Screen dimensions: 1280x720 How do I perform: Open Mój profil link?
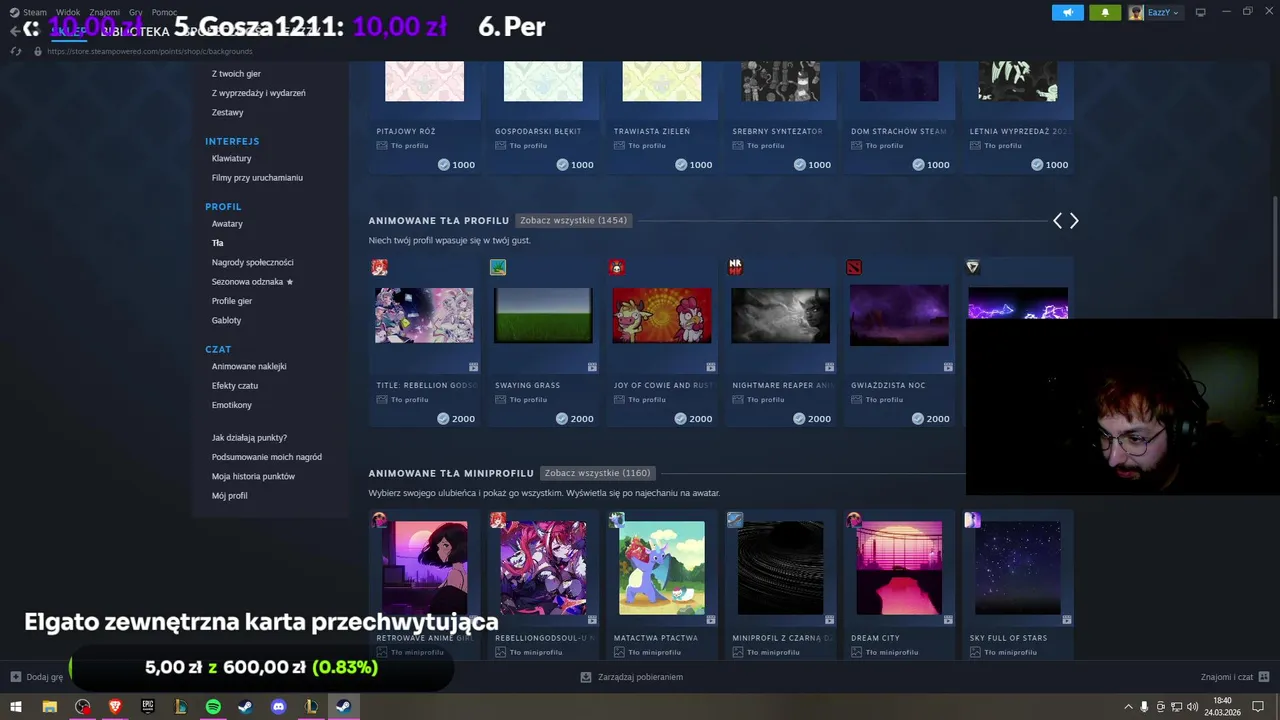tap(229, 496)
